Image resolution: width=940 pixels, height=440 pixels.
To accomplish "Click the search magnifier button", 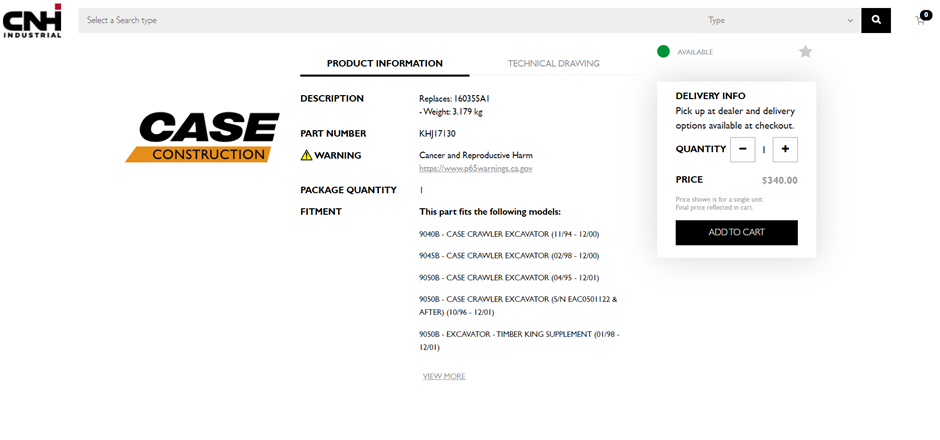I will coord(876,20).
